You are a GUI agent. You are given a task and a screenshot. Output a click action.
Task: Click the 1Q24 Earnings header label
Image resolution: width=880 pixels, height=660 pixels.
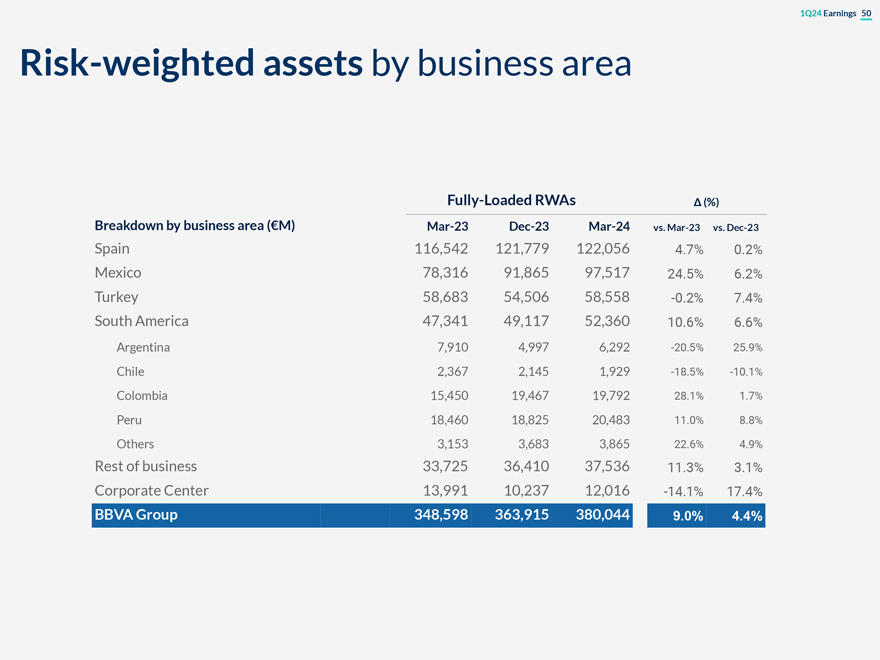pos(828,13)
